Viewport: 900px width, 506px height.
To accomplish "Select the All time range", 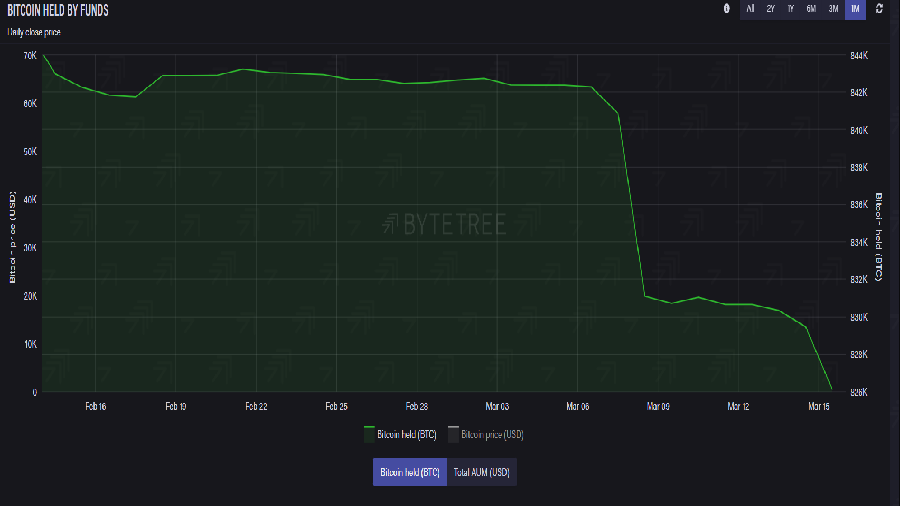I will (x=750, y=9).
